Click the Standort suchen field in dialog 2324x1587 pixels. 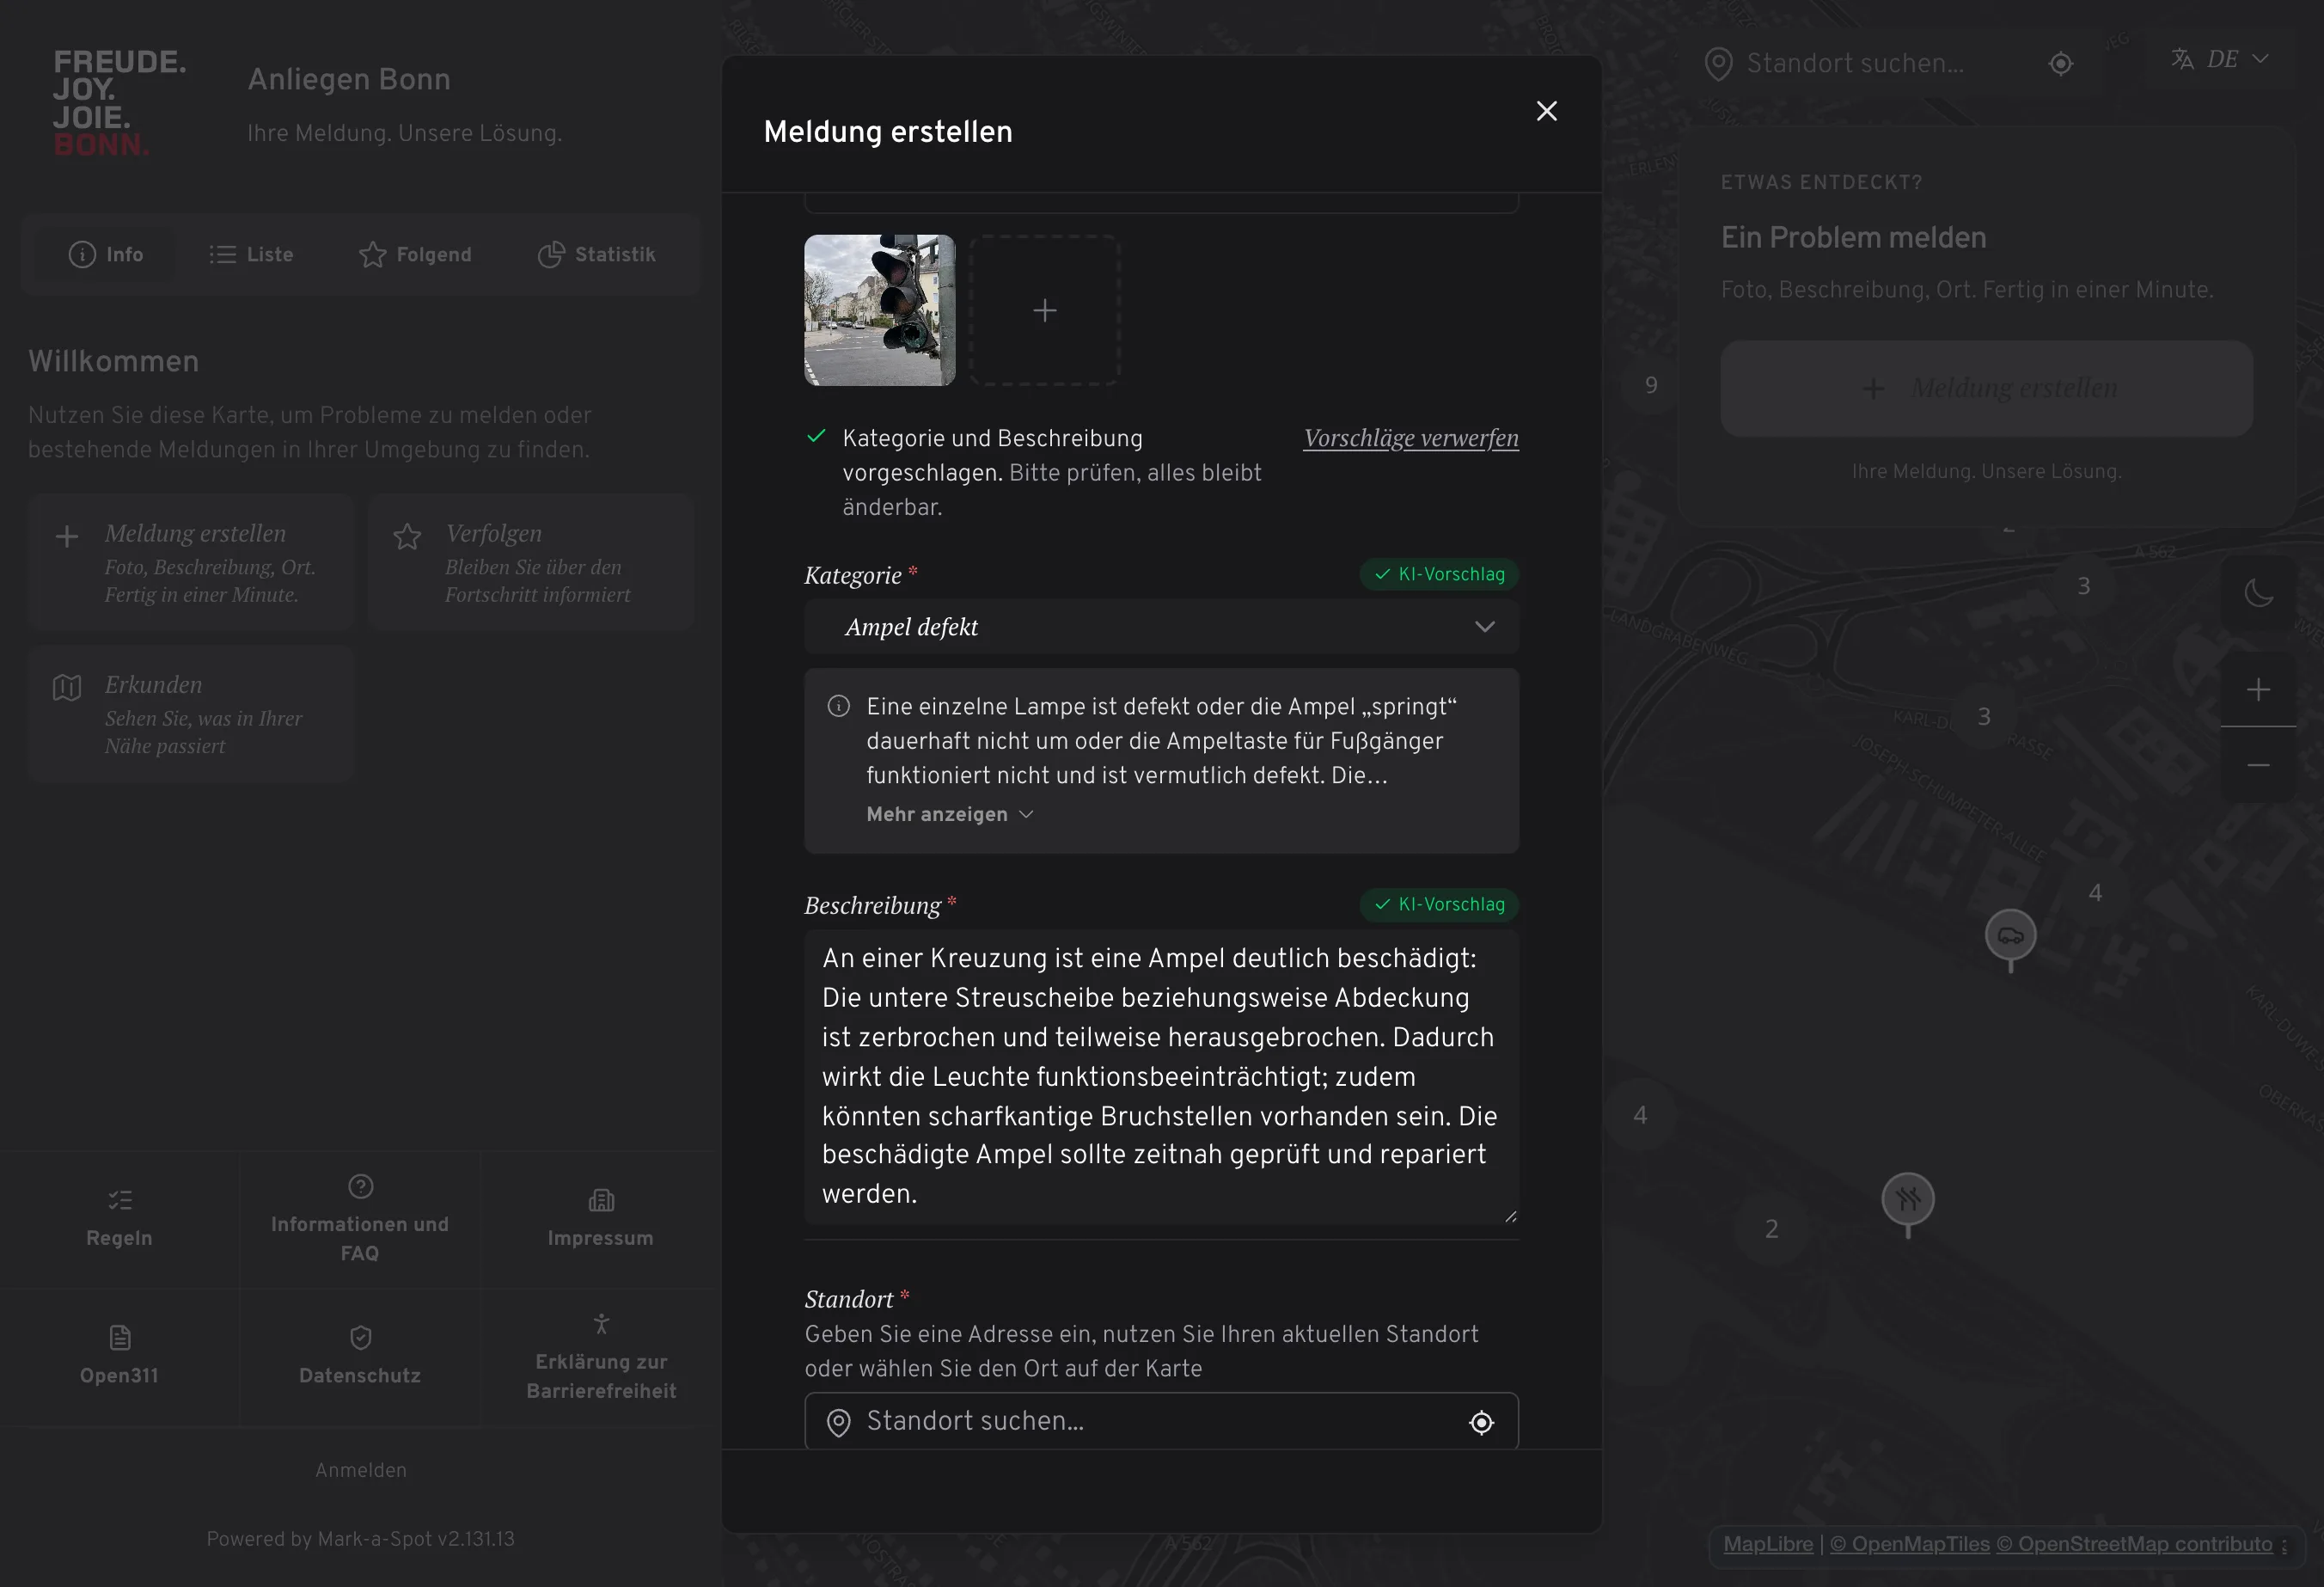click(x=1161, y=1421)
